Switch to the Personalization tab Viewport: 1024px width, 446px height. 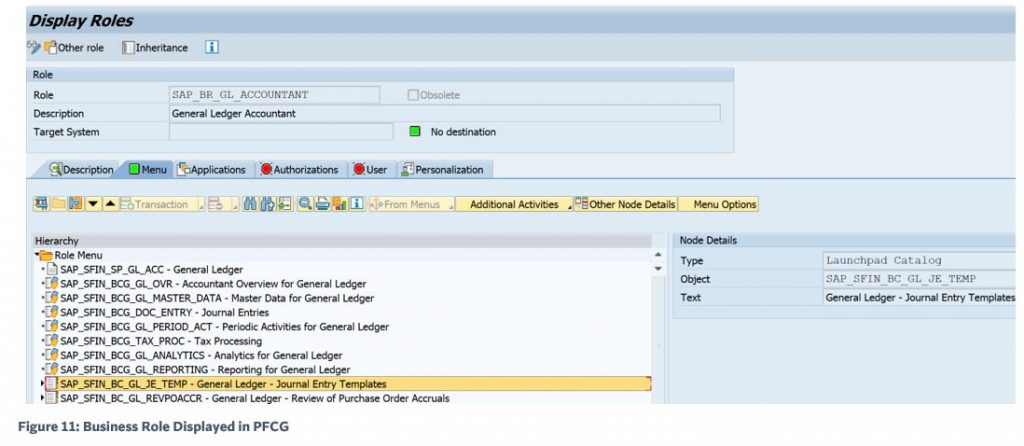[443, 170]
